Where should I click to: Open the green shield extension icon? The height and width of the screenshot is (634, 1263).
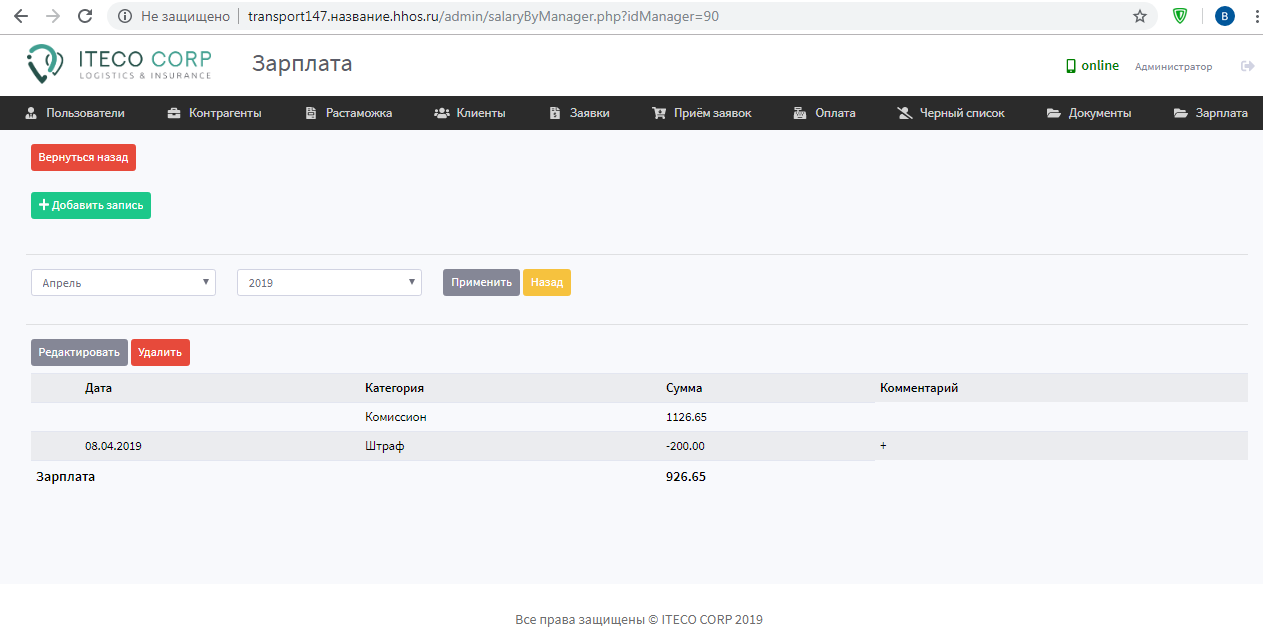(x=1180, y=16)
